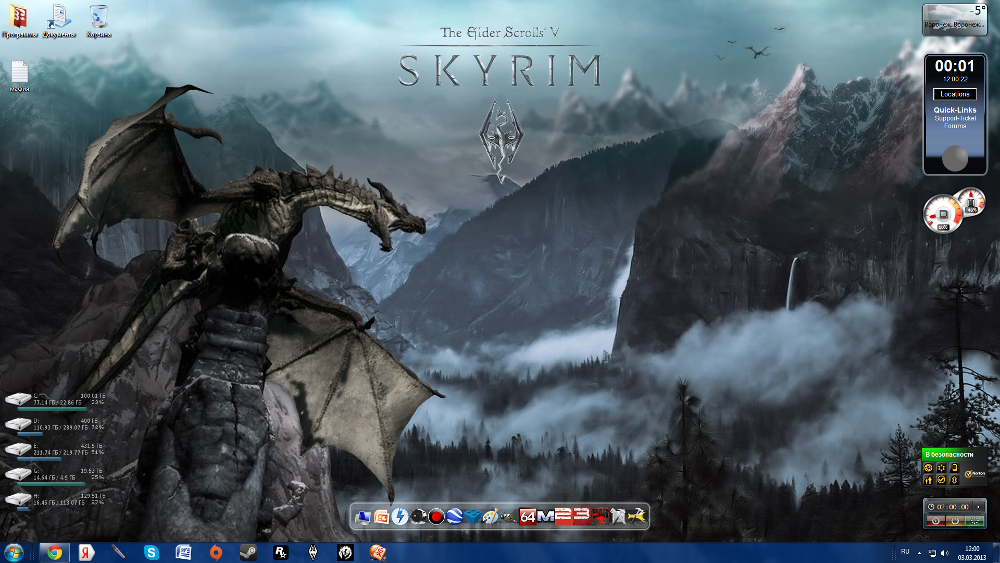Click the red power button in the timer gadget

tap(936, 521)
